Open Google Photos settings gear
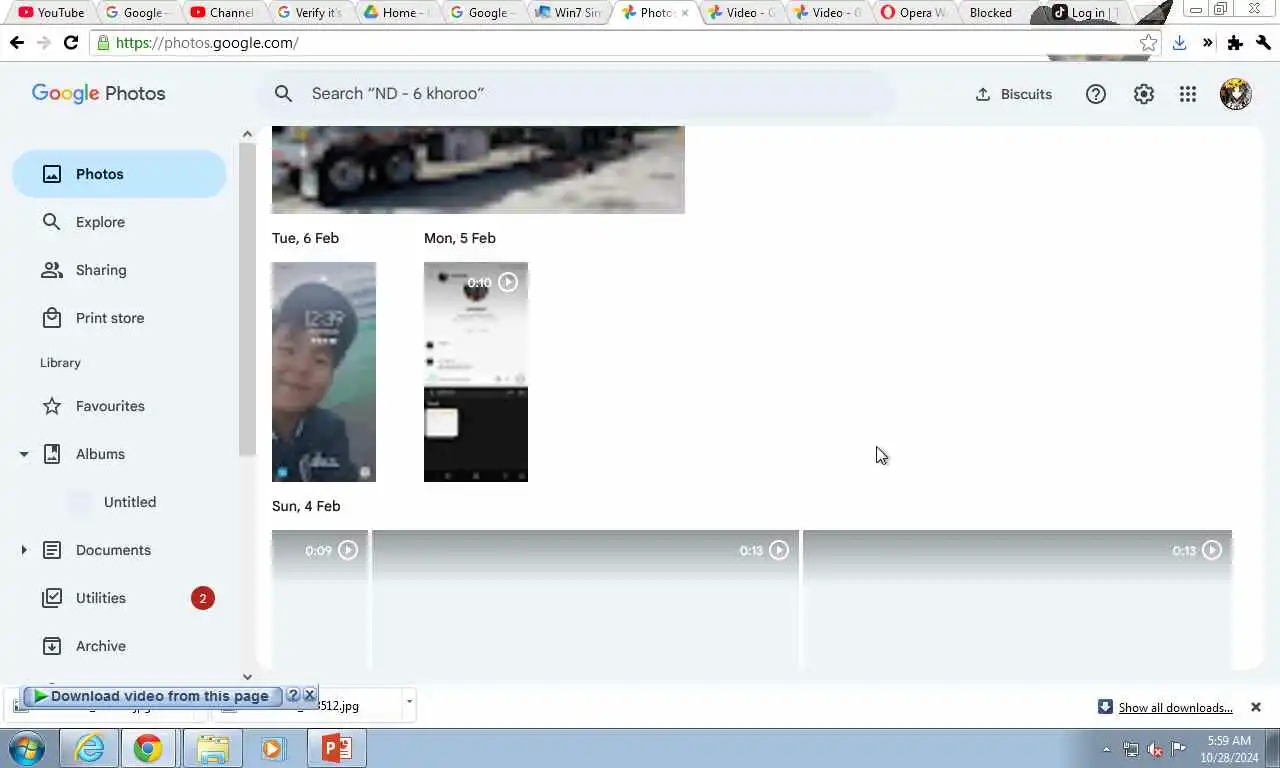The height and width of the screenshot is (768, 1280). (1144, 94)
